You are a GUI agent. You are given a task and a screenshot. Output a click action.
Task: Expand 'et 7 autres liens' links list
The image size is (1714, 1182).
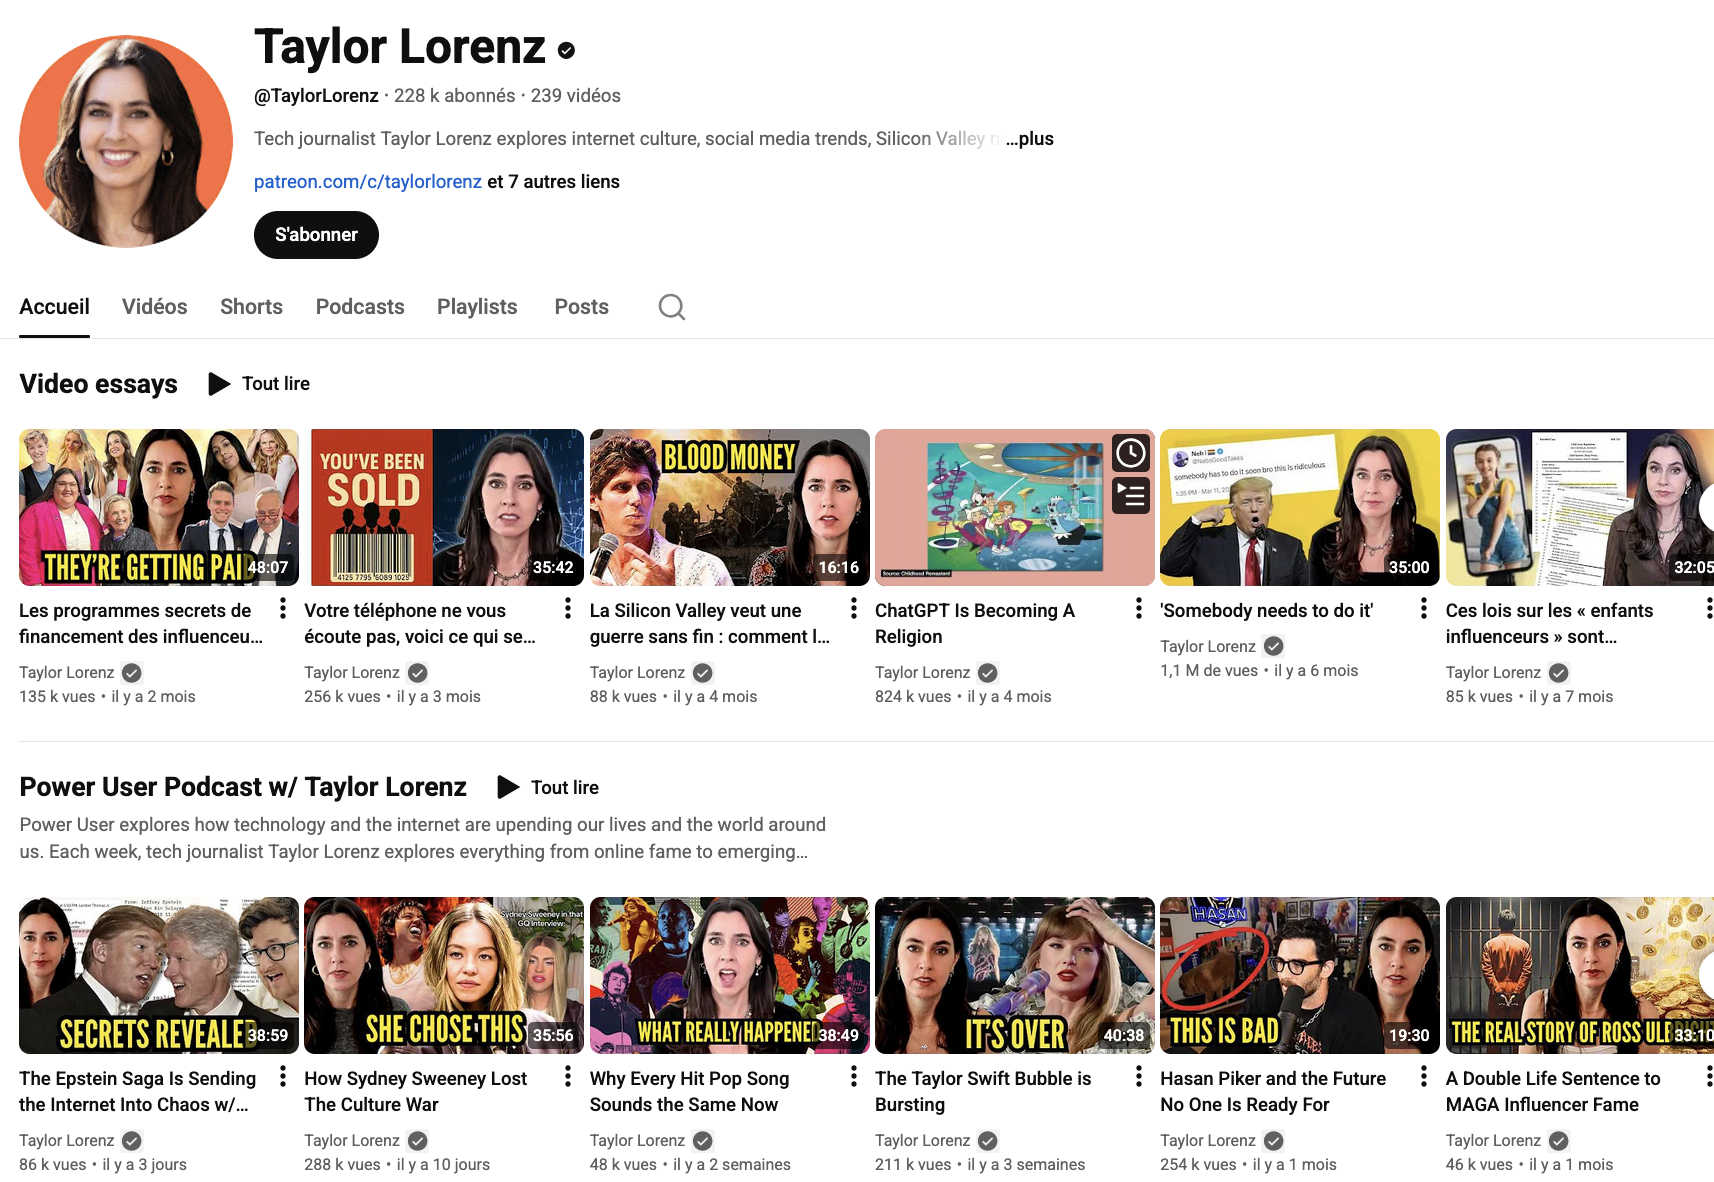click(553, 182)
